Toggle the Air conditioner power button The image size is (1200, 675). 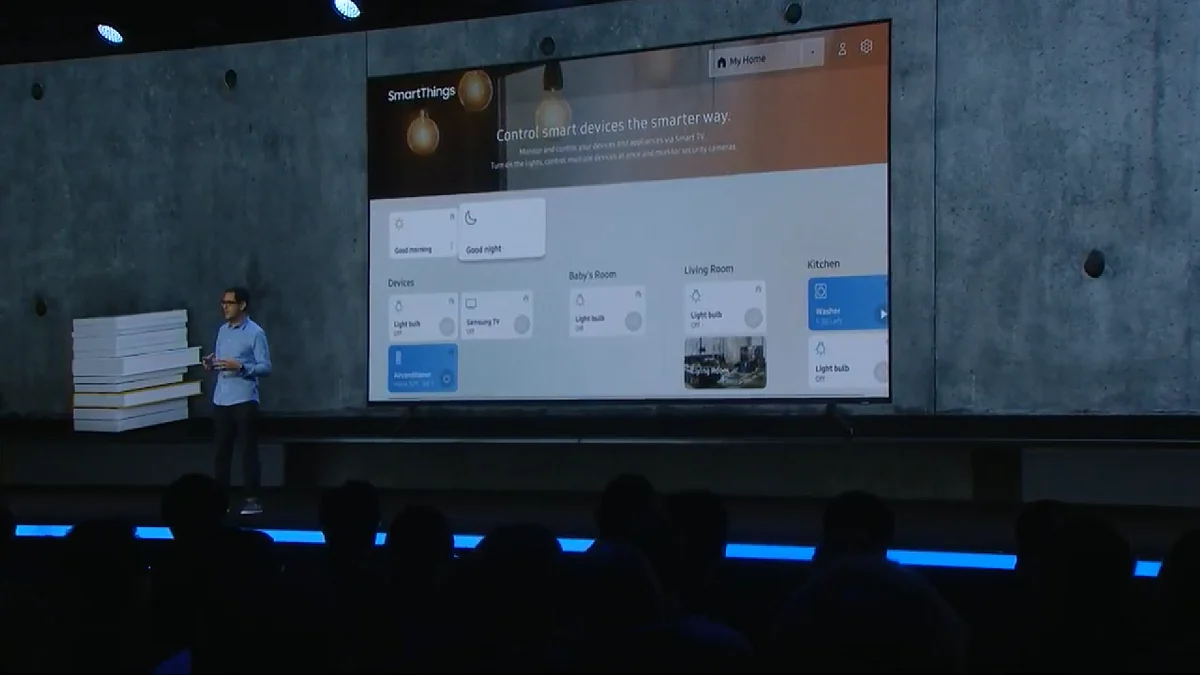446,380
